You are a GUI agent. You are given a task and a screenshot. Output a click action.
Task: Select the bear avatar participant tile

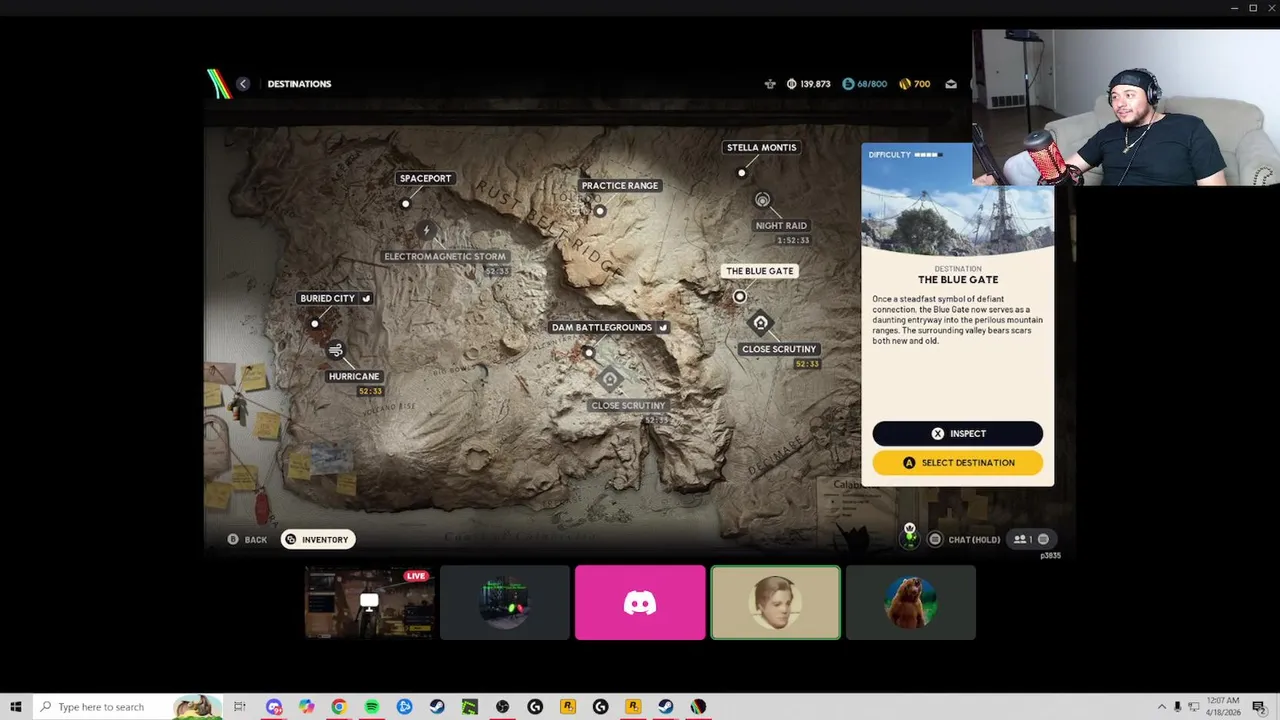(x=910, y=603)
